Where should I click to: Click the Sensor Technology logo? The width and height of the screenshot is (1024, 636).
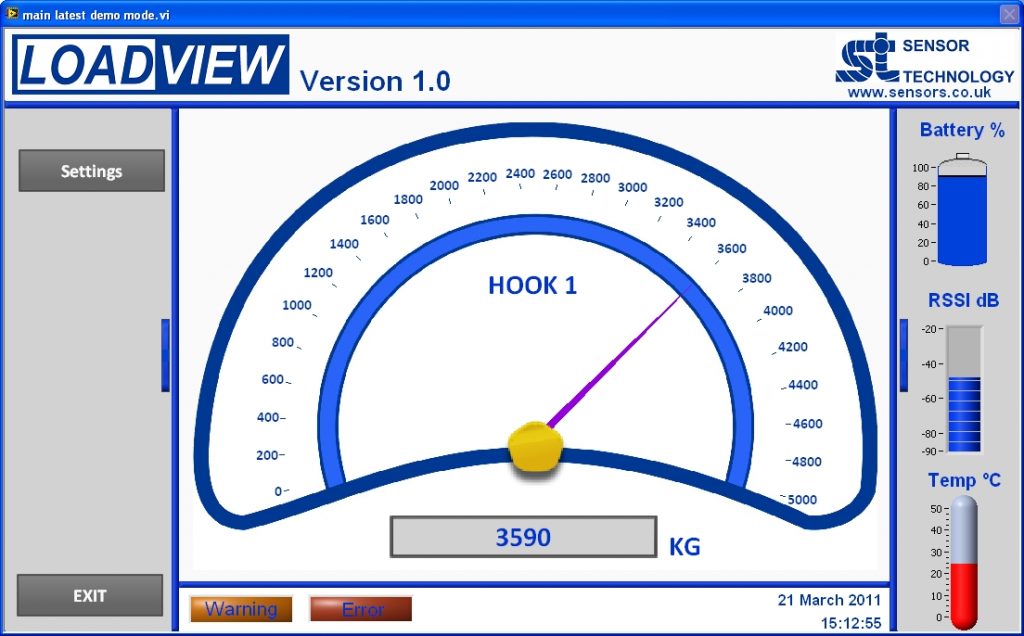(919, 62)
